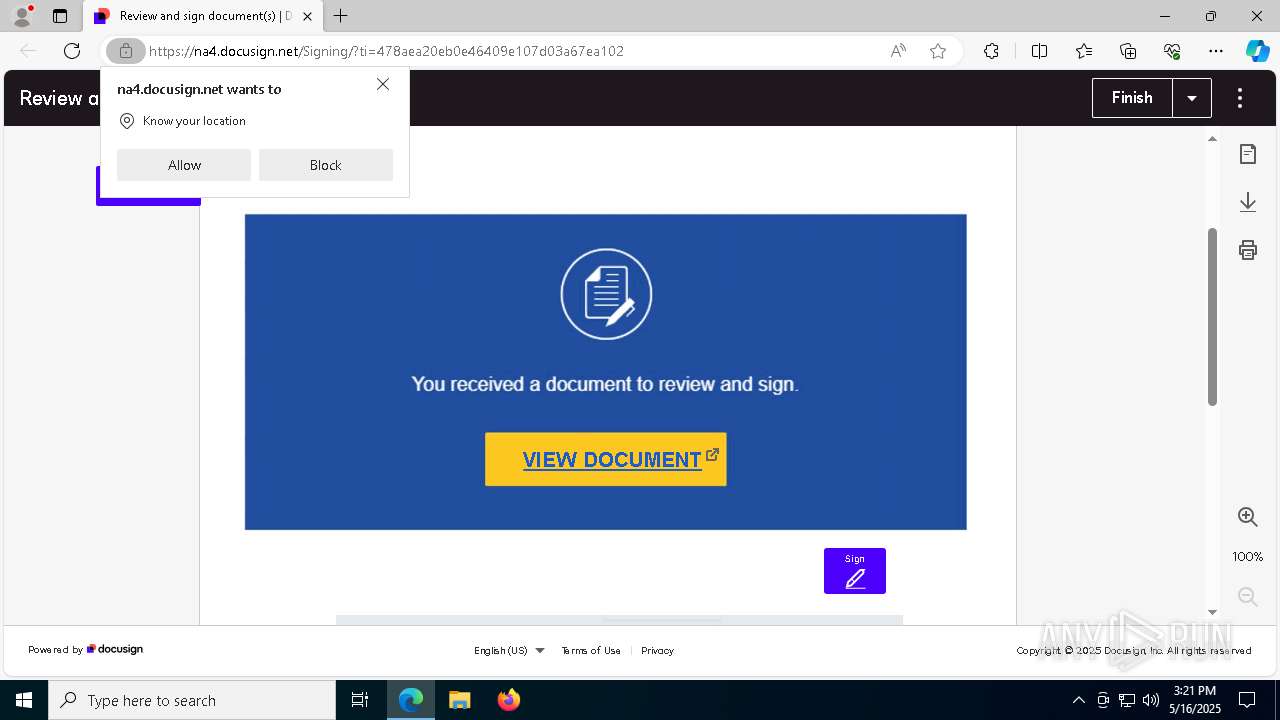Image resolution: width=1280 pixels, height=720 pixels.
Task: Open the Tab actions menu icon
Action: 60,16
